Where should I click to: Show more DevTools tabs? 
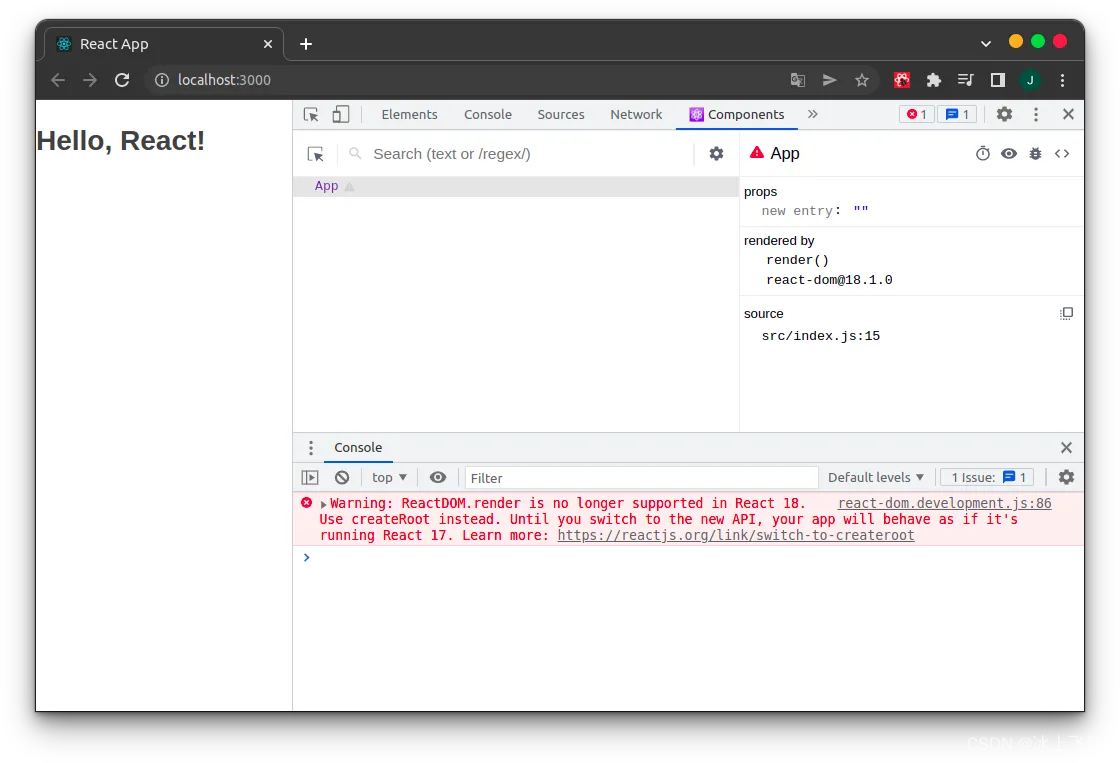pos(812,114)
